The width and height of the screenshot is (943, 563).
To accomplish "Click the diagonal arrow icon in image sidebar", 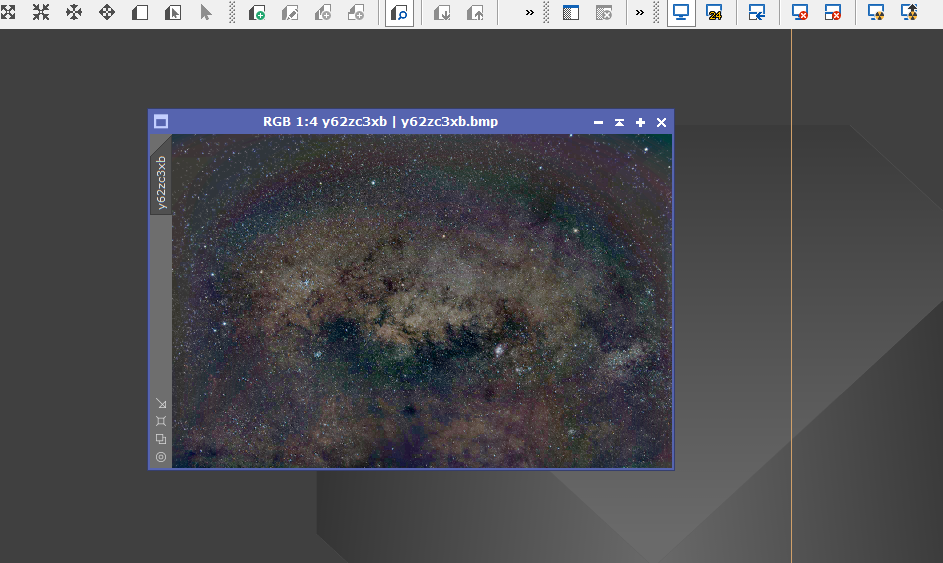I will pyautogui.click(x=161, y=403).
